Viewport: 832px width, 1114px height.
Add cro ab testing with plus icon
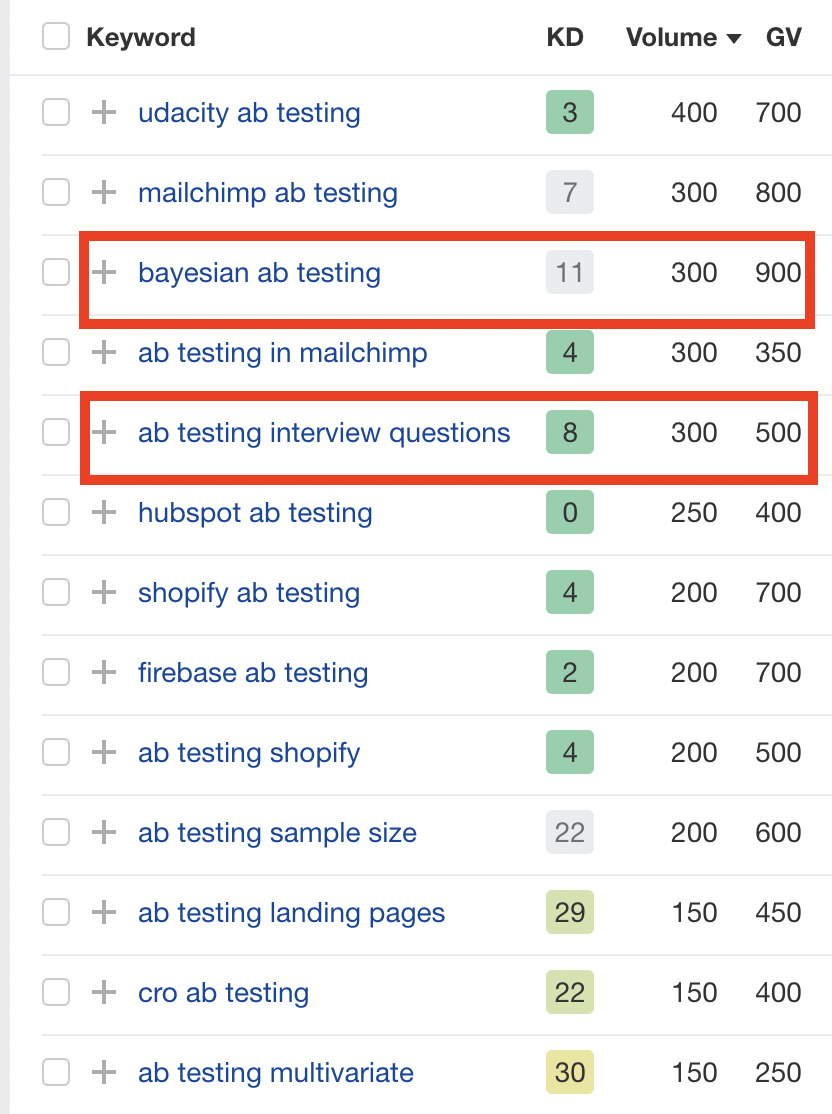(x=104, y=993)
